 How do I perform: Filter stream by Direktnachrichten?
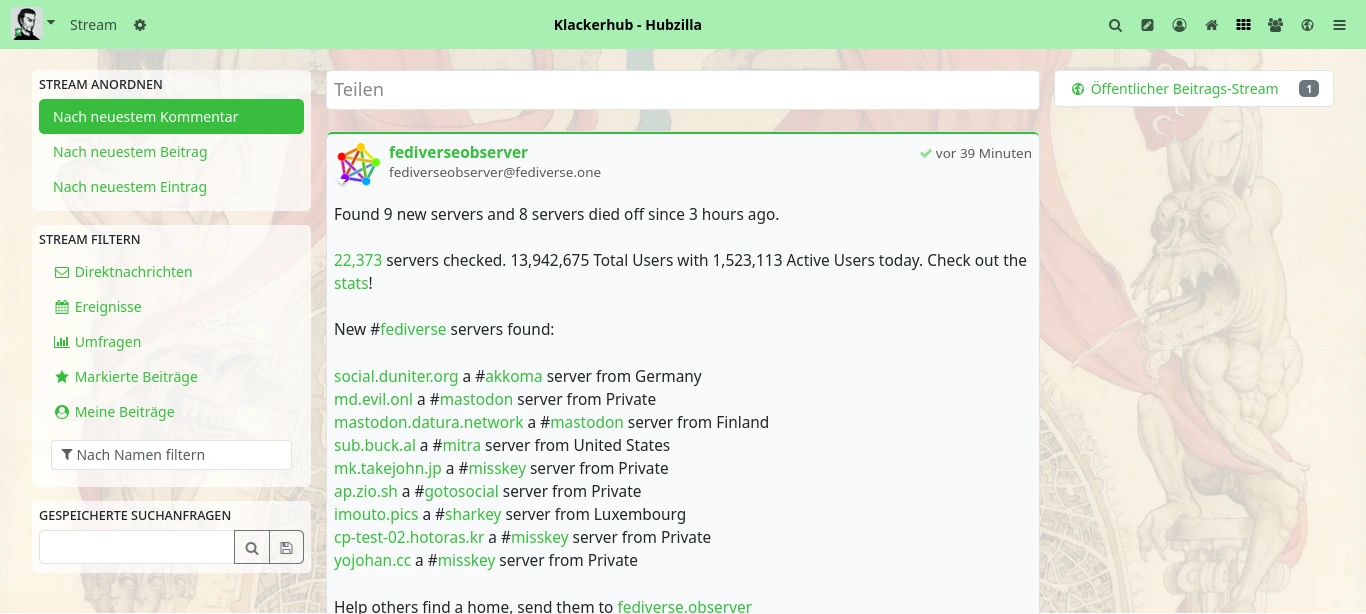[133, 272]
